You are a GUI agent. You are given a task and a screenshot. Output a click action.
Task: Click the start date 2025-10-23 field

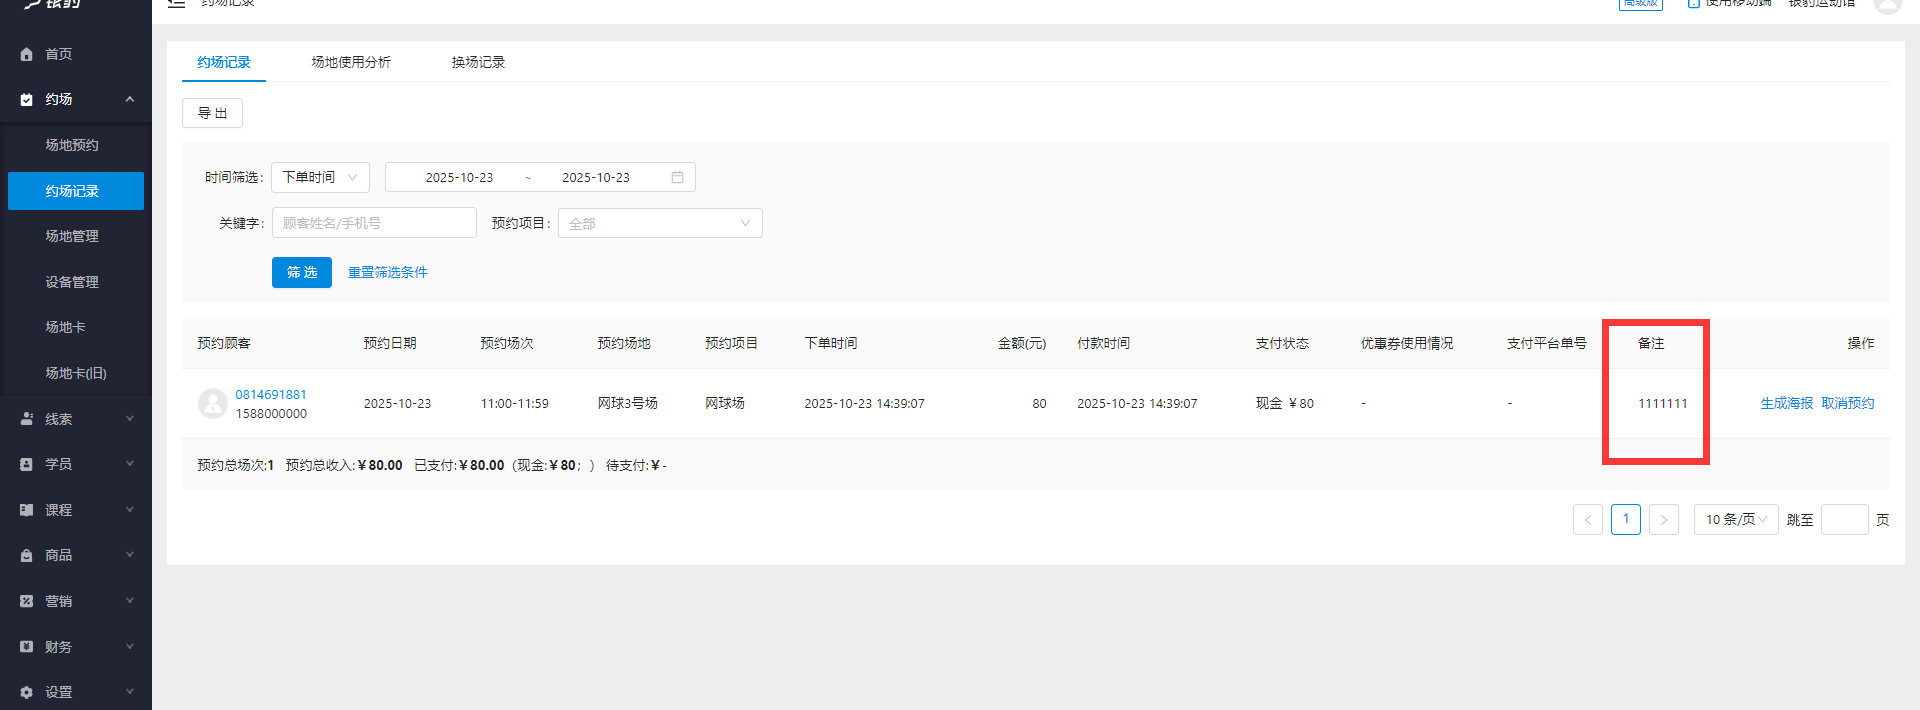coord(459,177)
